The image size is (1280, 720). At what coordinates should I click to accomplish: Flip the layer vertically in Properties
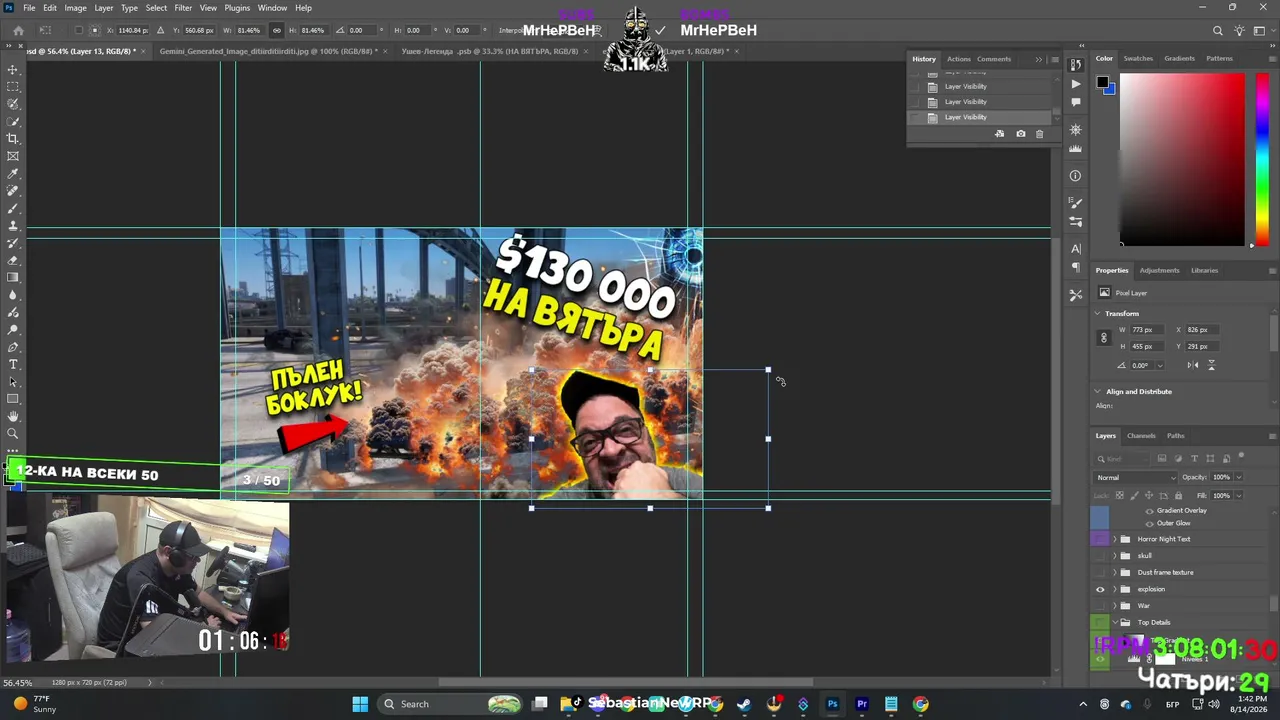click(x=1211, y=365)
